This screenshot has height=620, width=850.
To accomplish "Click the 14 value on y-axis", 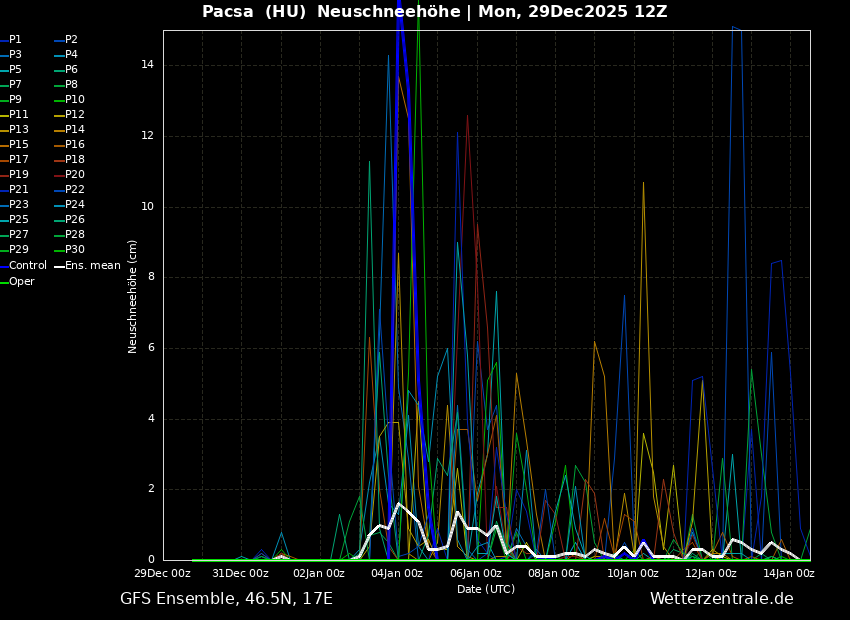I will click(147, 65).
